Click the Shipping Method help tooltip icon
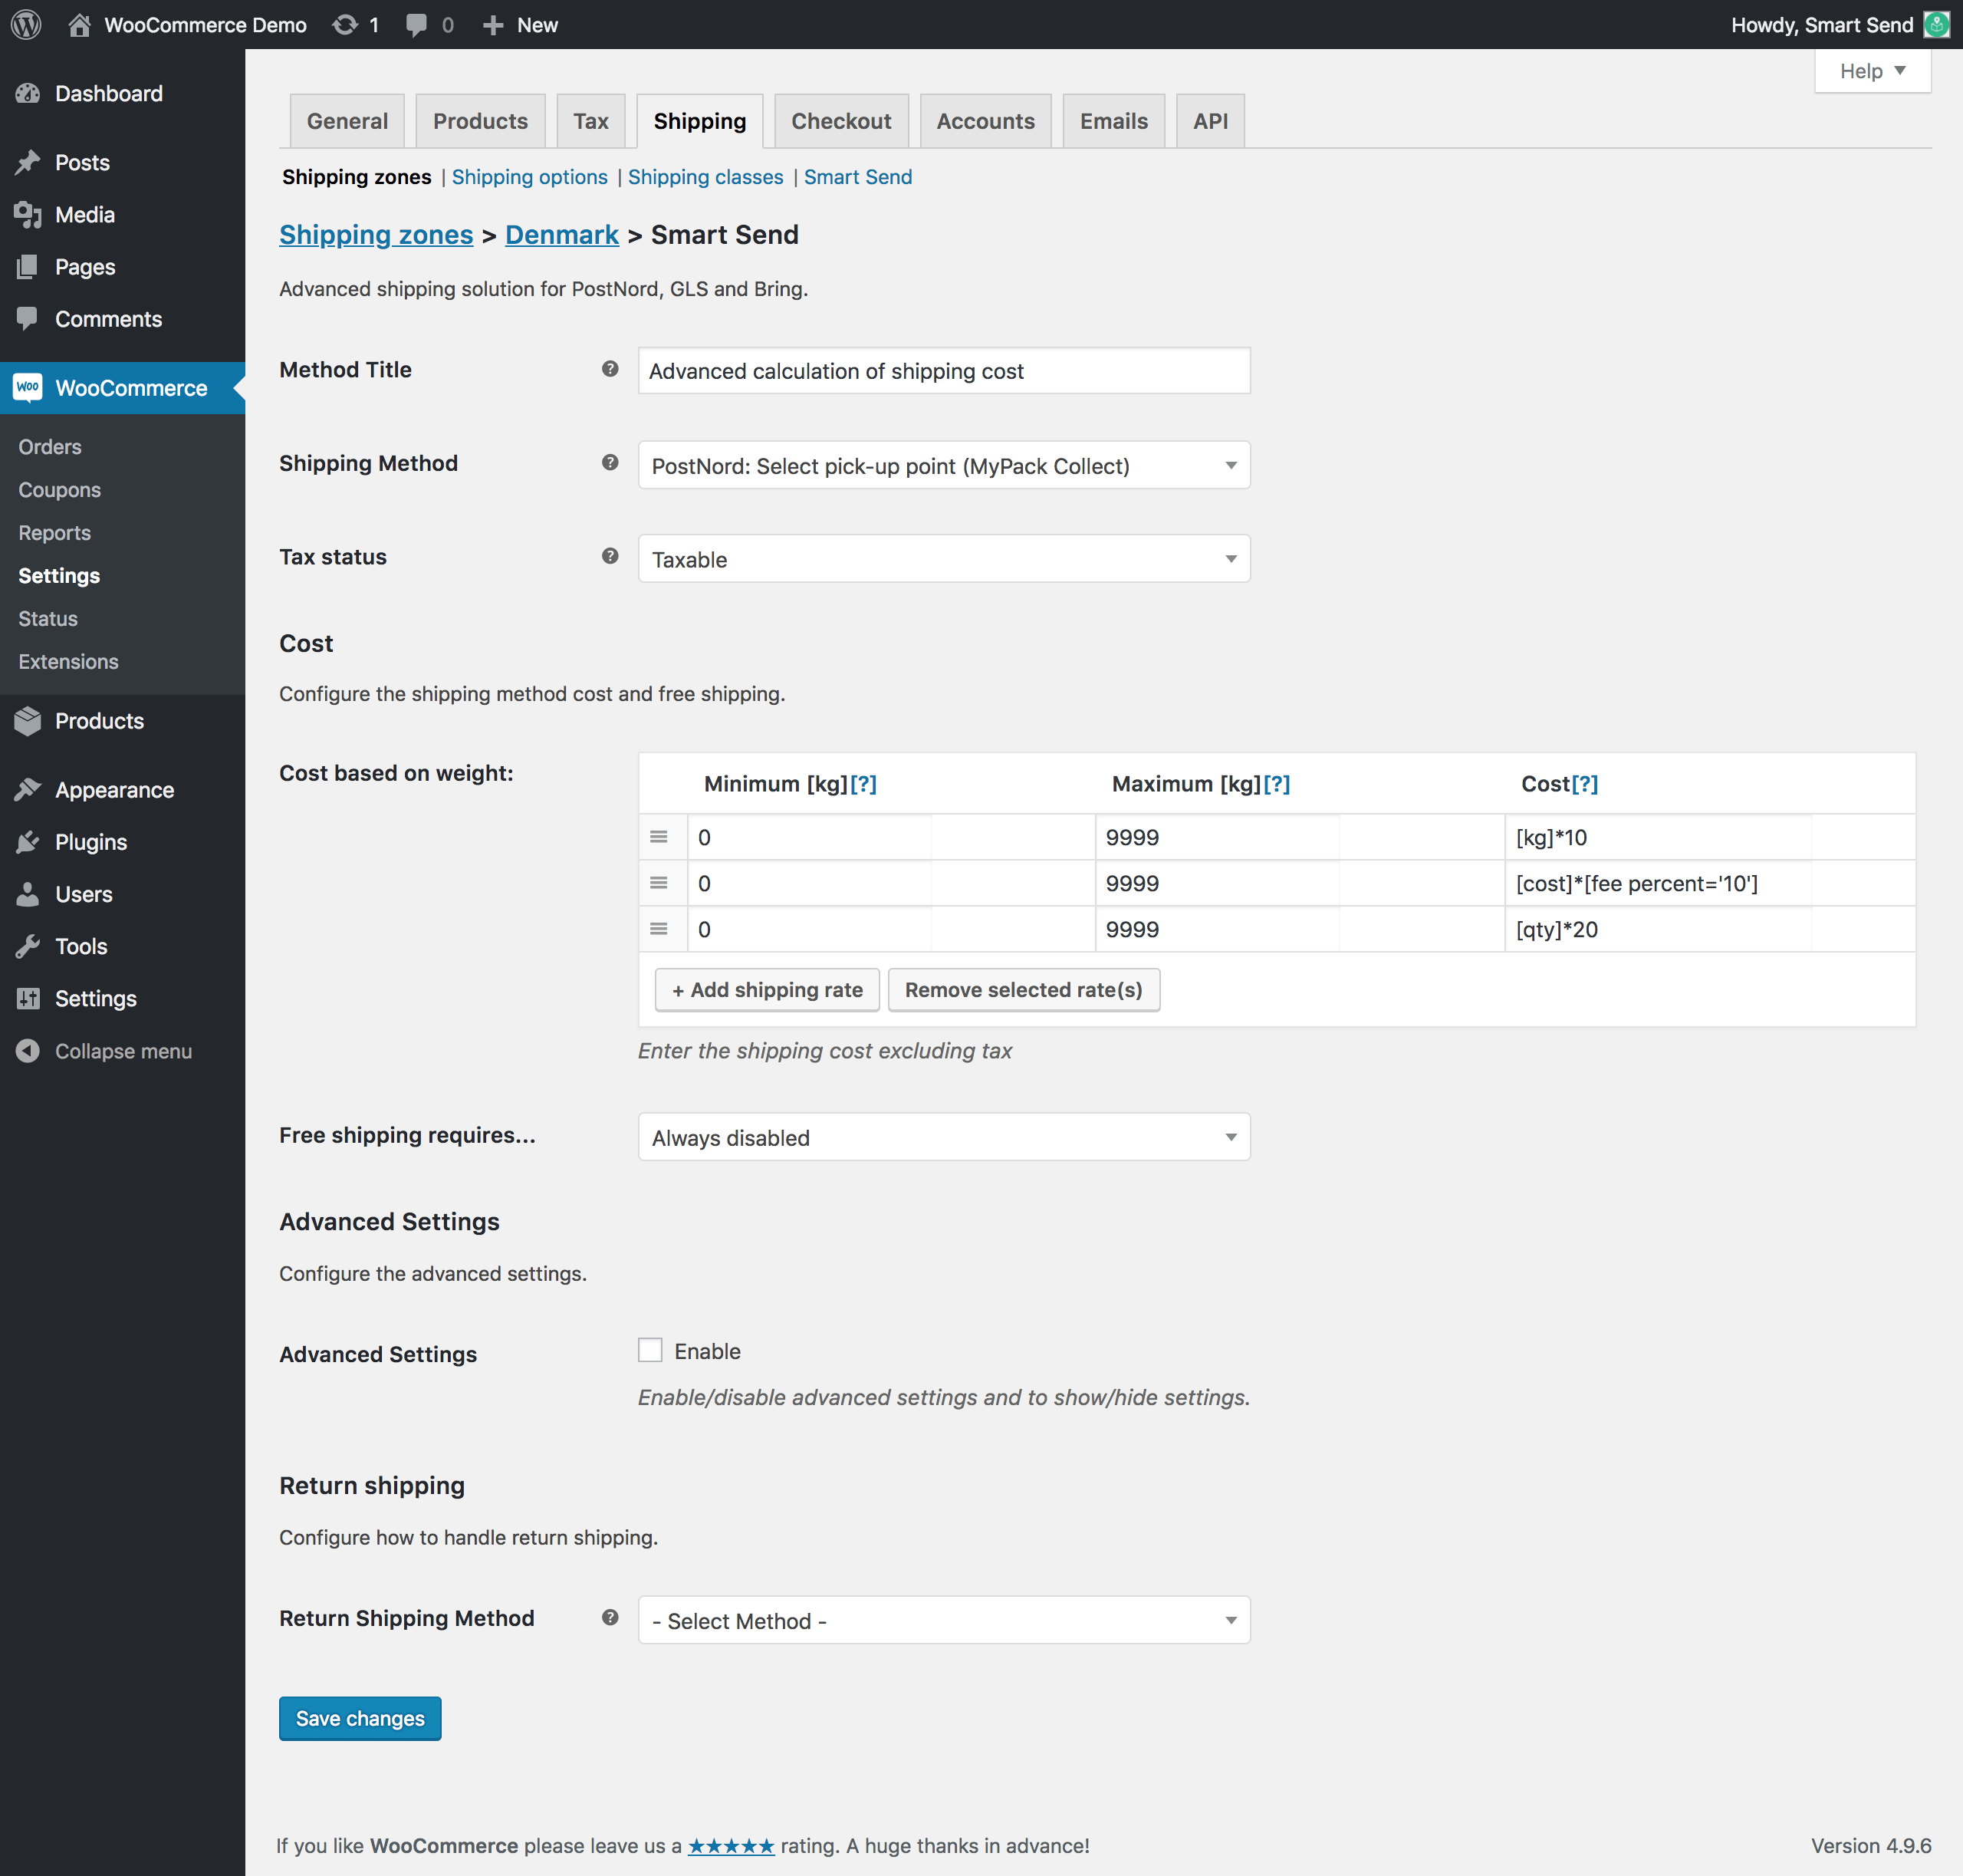The width and height of the screenshot is (1963, 1876). tap(610, 462)
